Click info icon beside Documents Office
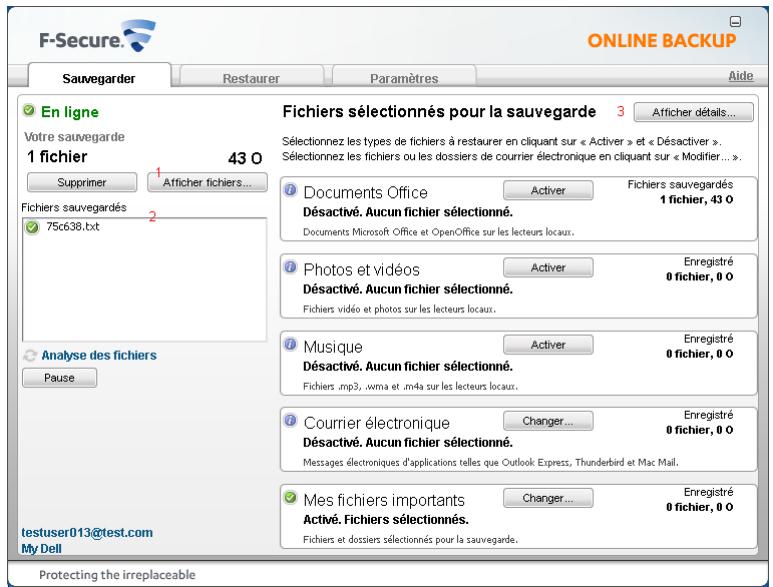The image size is (773, 587). [x=291, y=190]
